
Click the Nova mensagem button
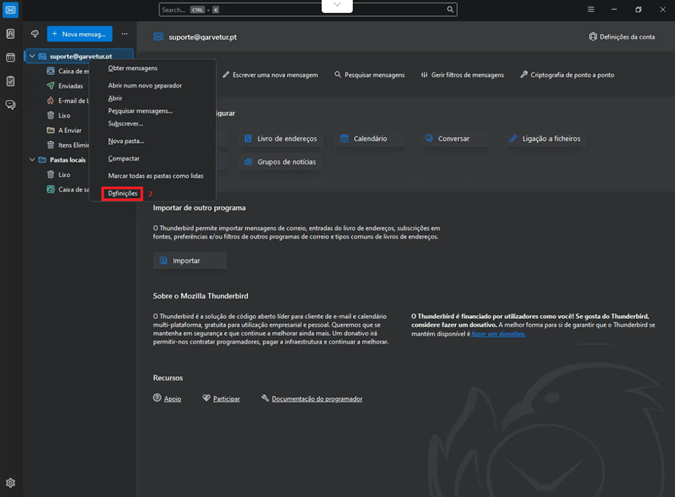pyautogui.click(x=80, y=34)
